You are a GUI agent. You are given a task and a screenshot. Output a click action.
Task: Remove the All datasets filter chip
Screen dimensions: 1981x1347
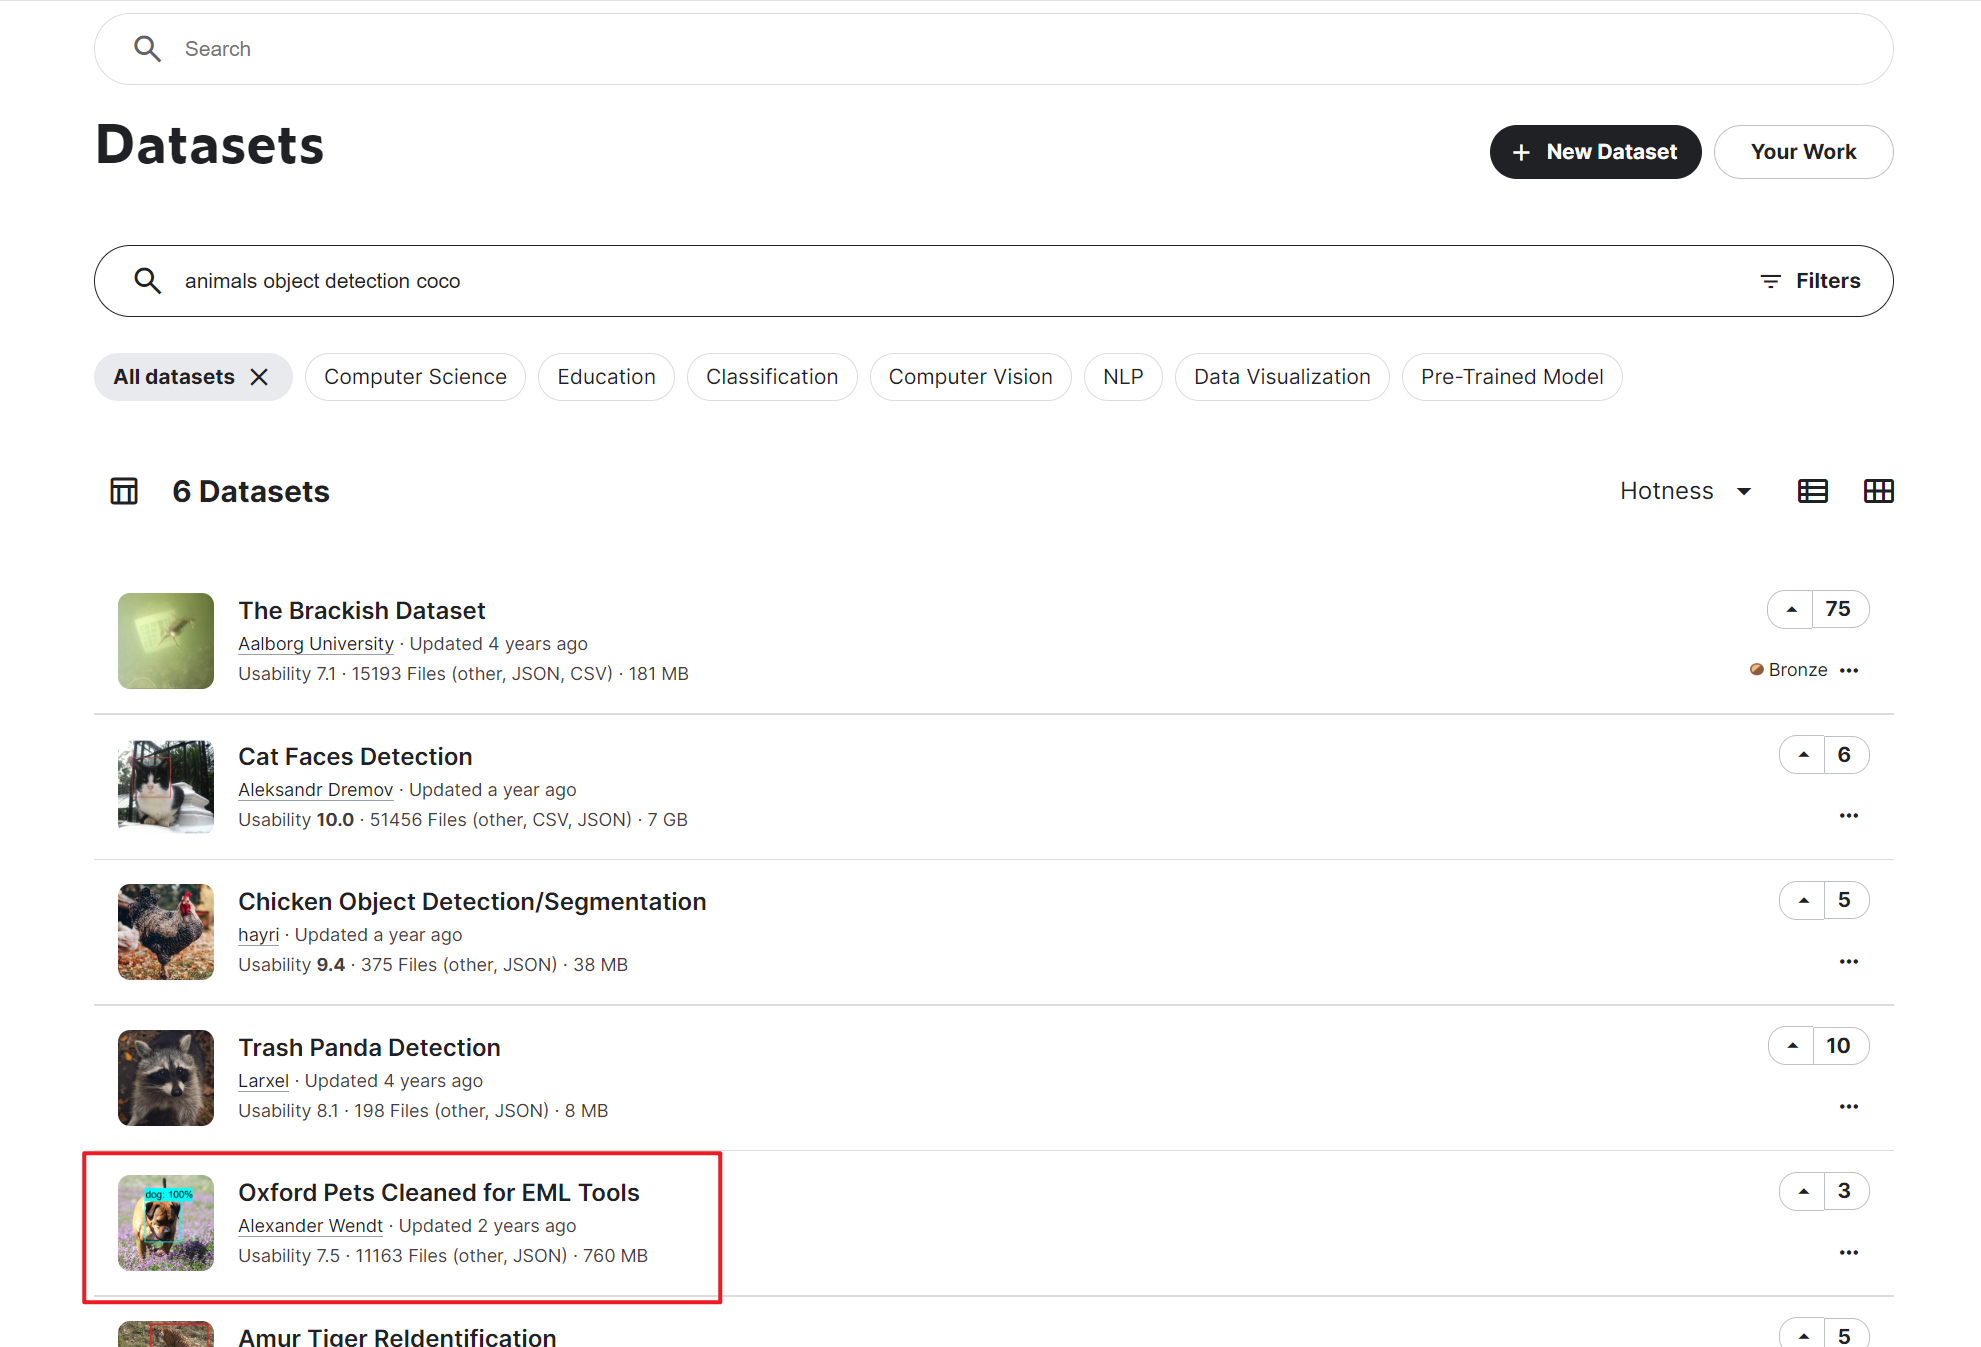(259, 377)
